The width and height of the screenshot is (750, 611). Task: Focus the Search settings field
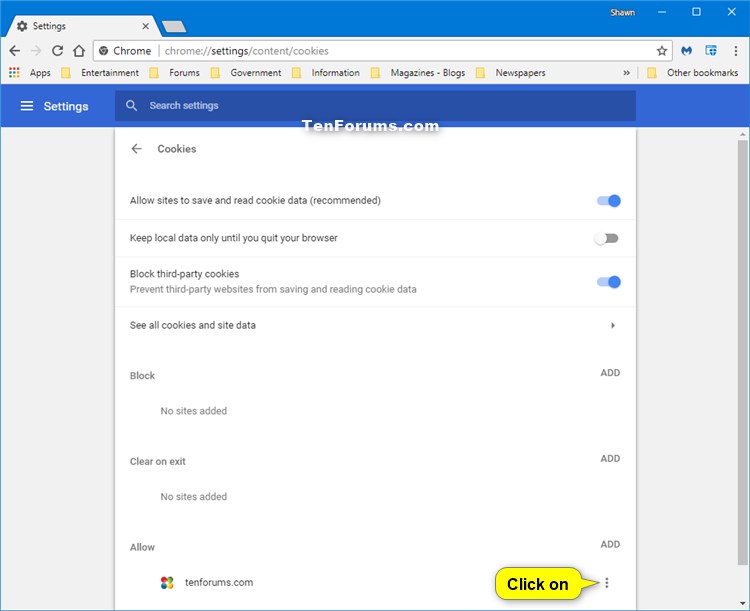click(x=375, y=106)
